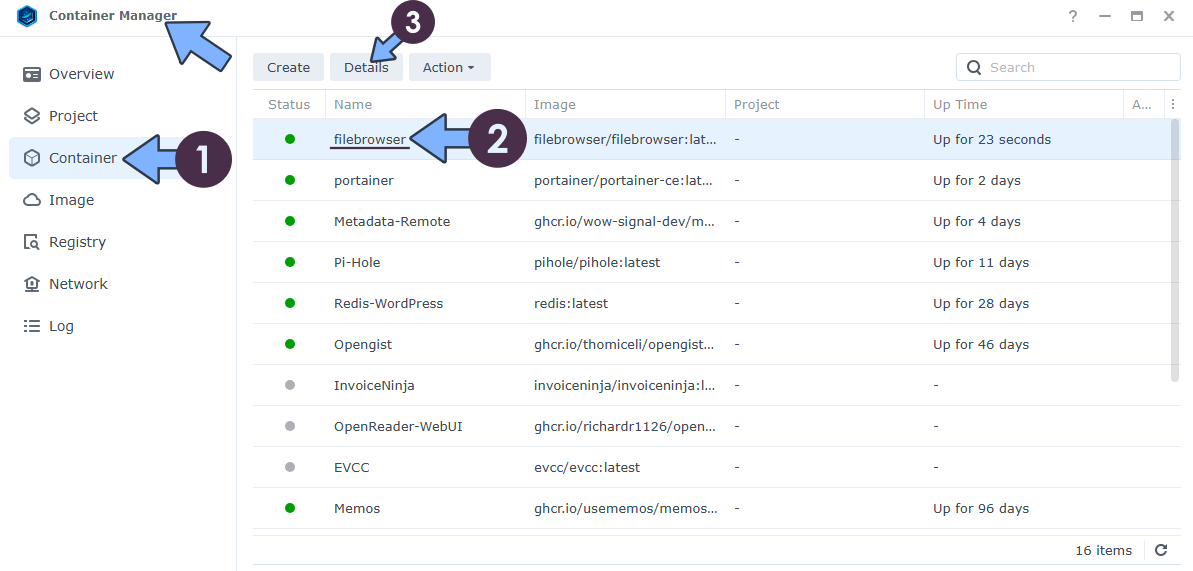Click gray status dot for EVCC

(x=290, y=467)
